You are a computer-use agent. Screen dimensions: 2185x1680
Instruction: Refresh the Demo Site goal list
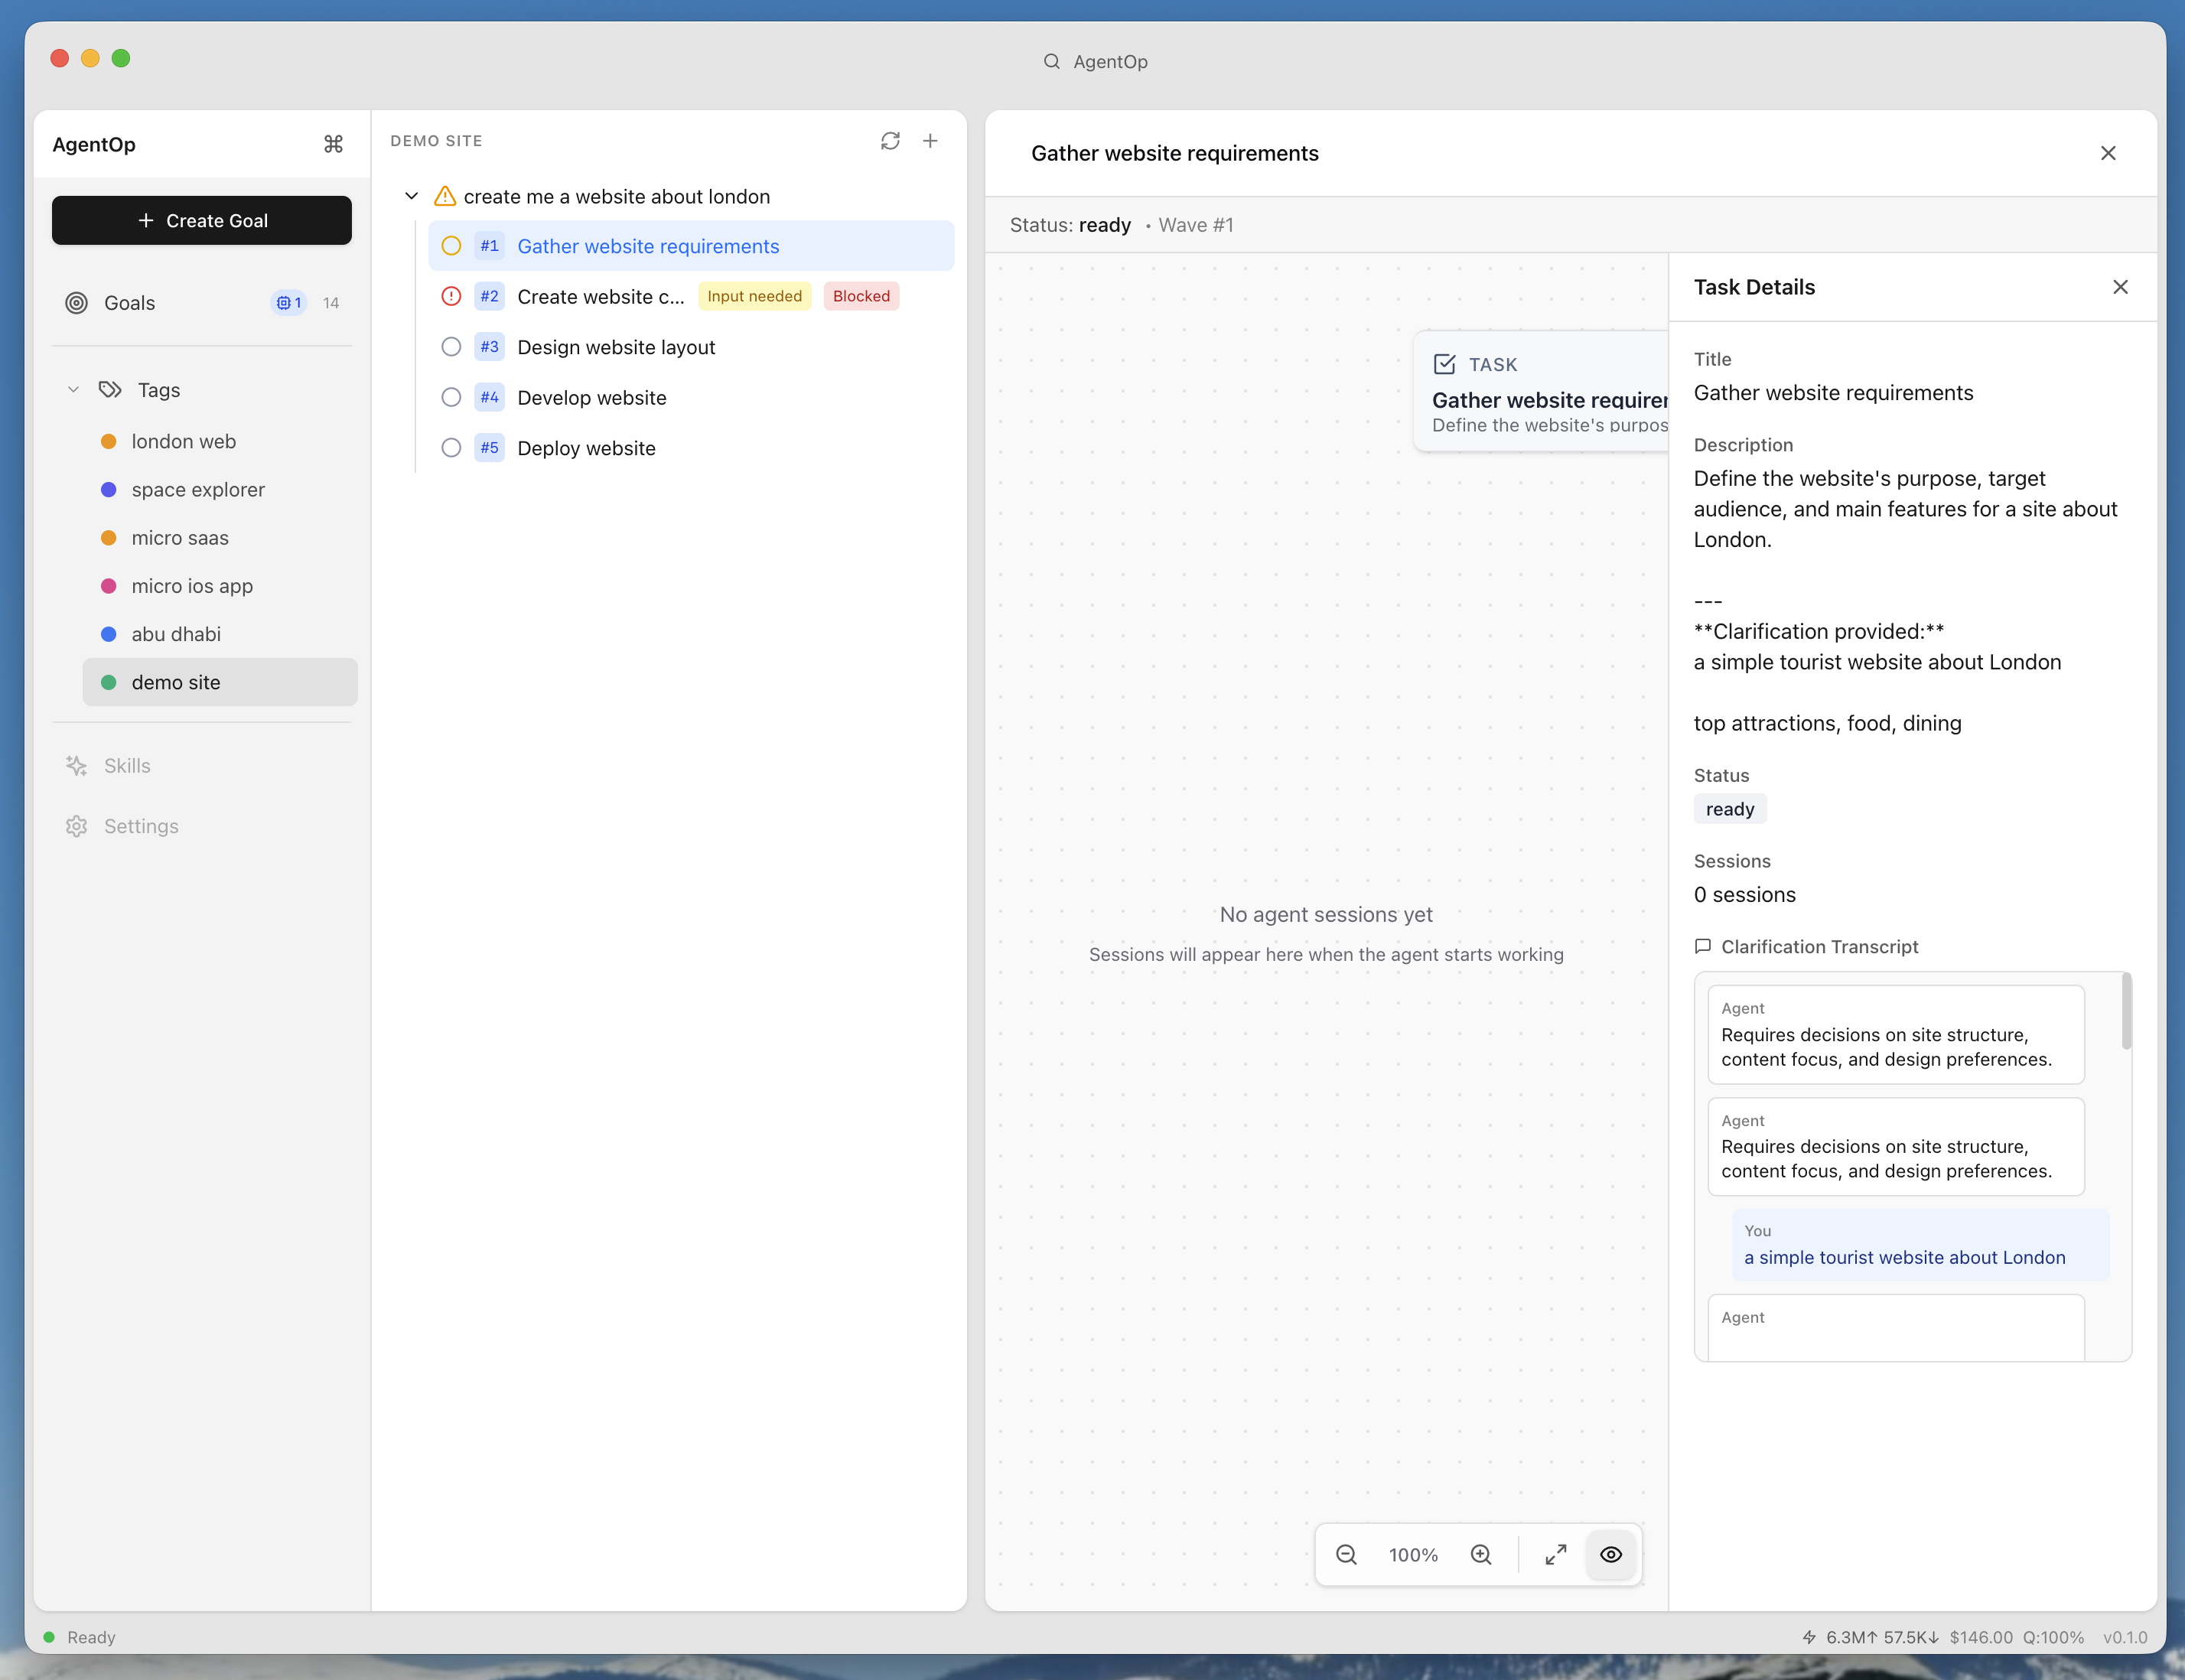(x=890, y=141)
